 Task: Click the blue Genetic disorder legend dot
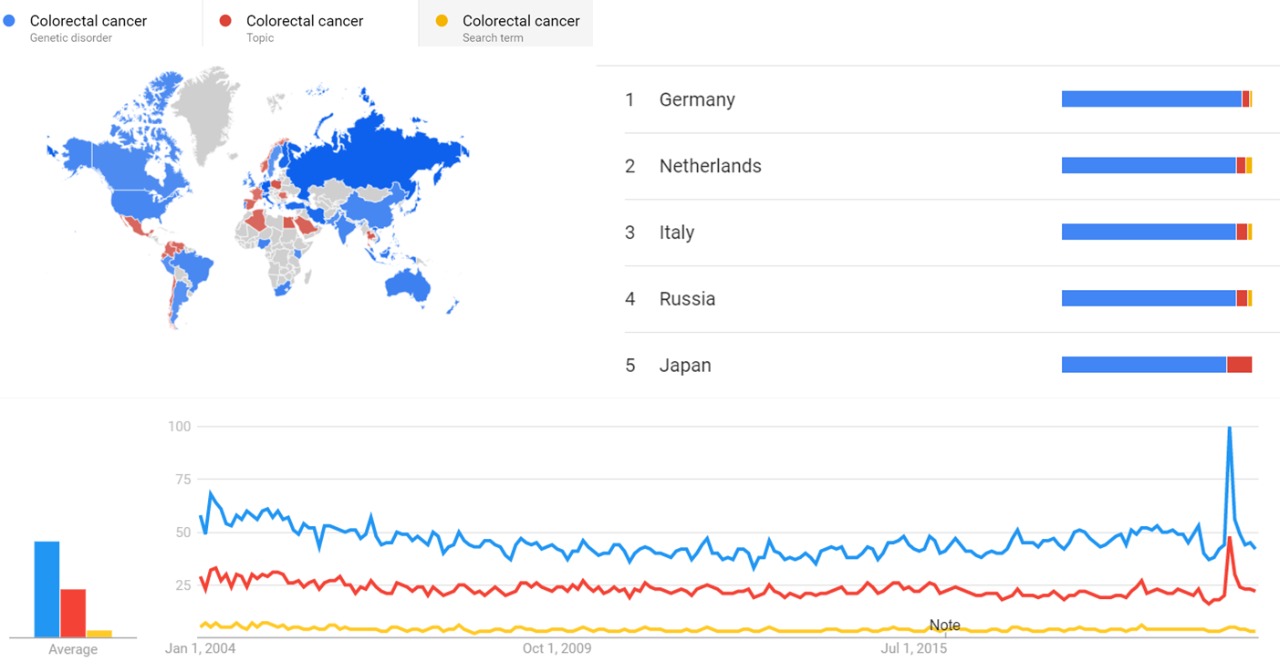click(x=10, y=21)
